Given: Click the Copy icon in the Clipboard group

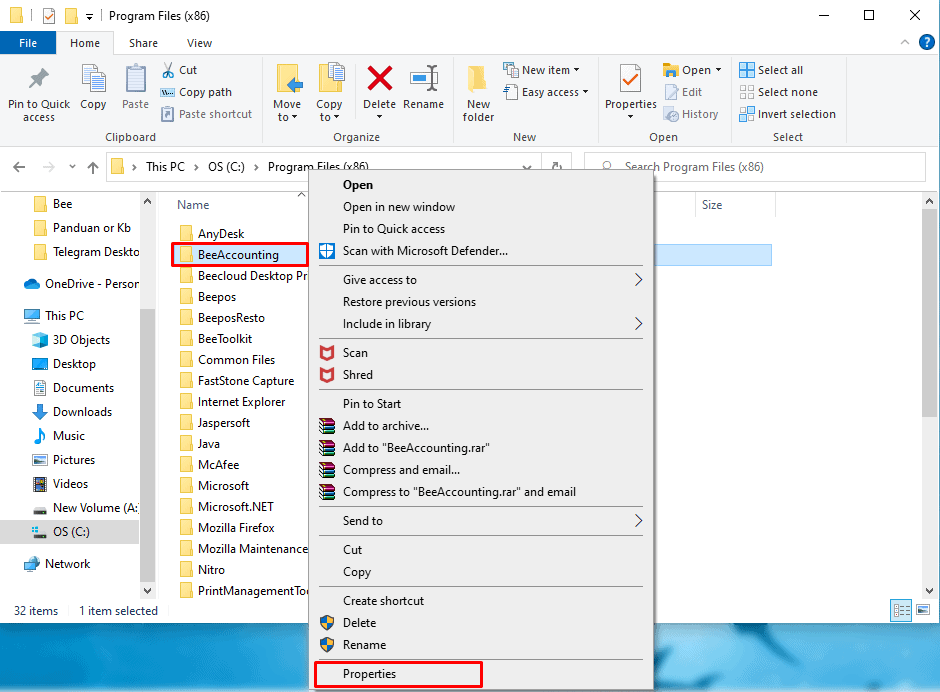Looking at the screenshot, I should pos(94,79).
